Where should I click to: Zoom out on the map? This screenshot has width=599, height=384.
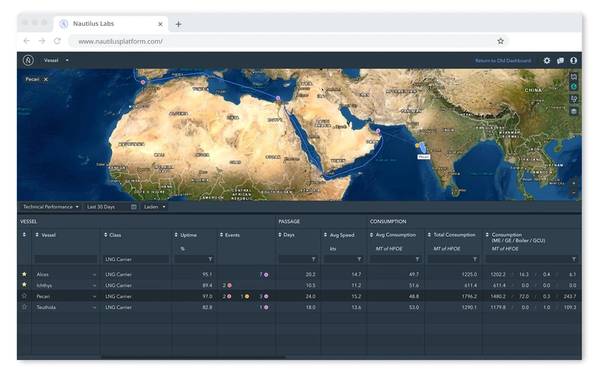pyautogui.click(x=573, y=193)
